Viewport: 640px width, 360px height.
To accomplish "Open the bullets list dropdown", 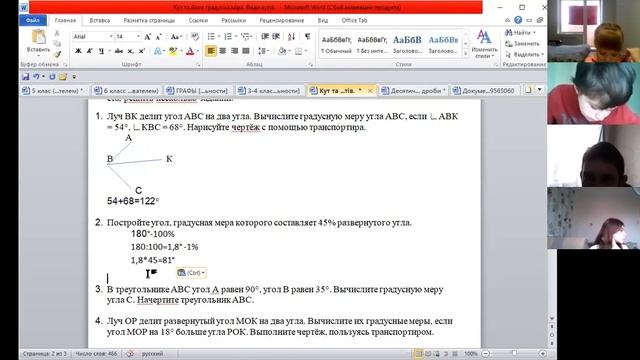I will coord(218,37).
